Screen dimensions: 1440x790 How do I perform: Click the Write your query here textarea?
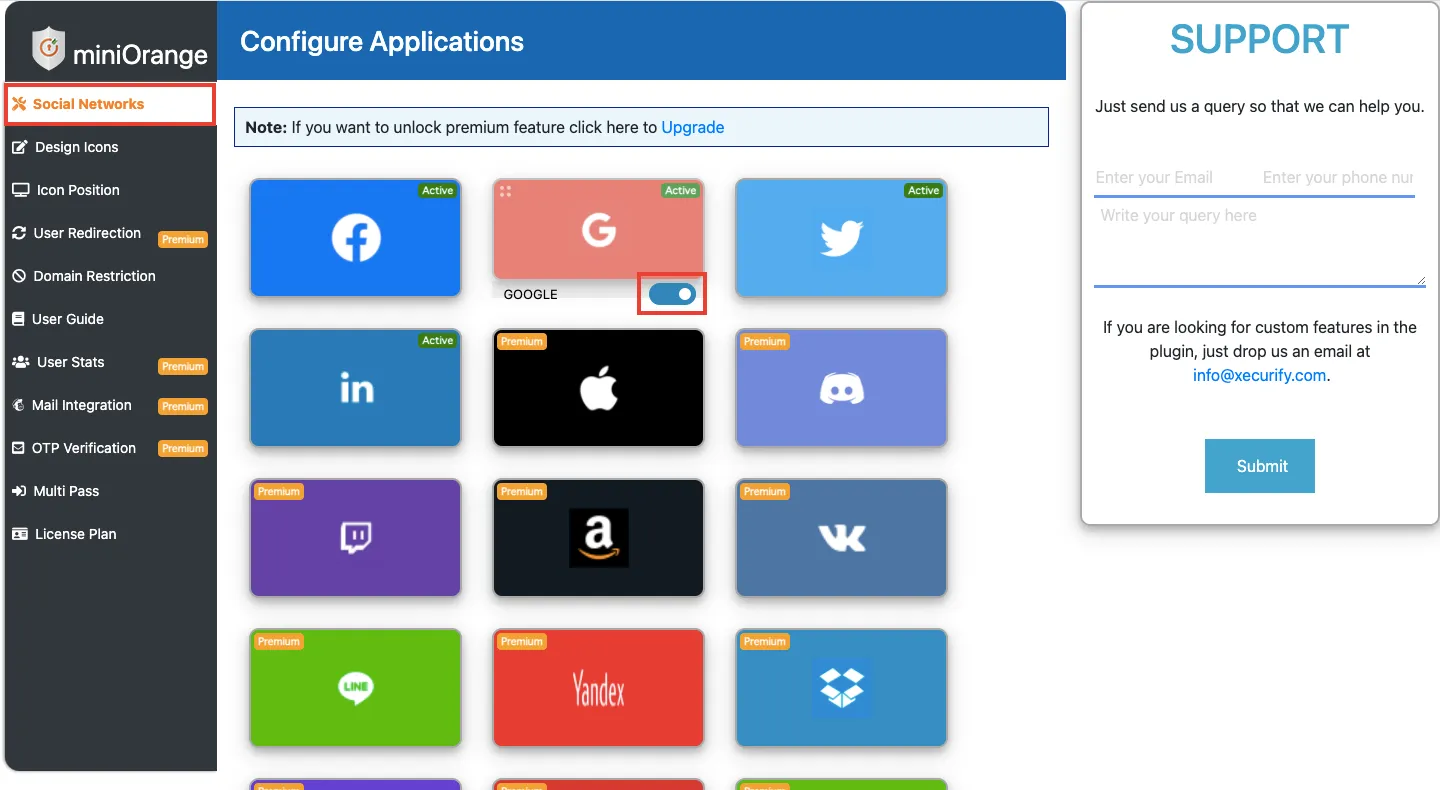coord(1260,244)
